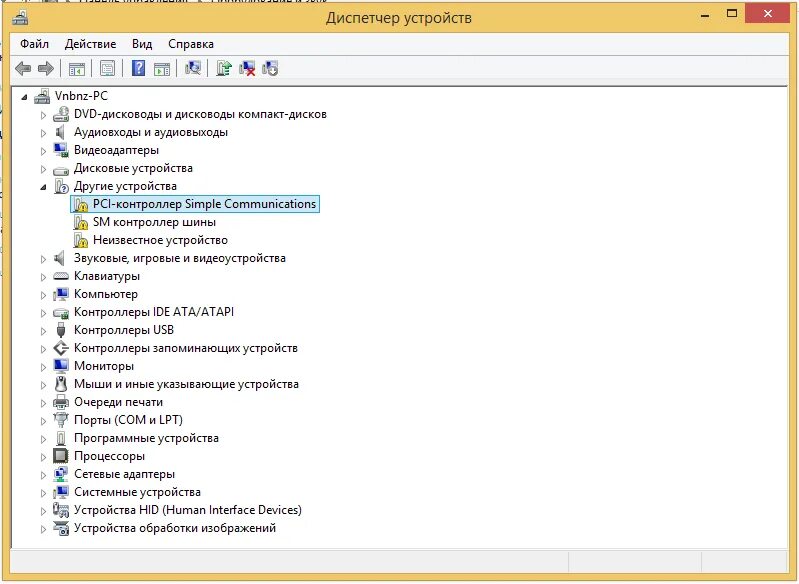The height and width of the screenshot is (584, 799).
Task: Click the last toolbar icon with down arrow
Action: (x=270, y=68)
